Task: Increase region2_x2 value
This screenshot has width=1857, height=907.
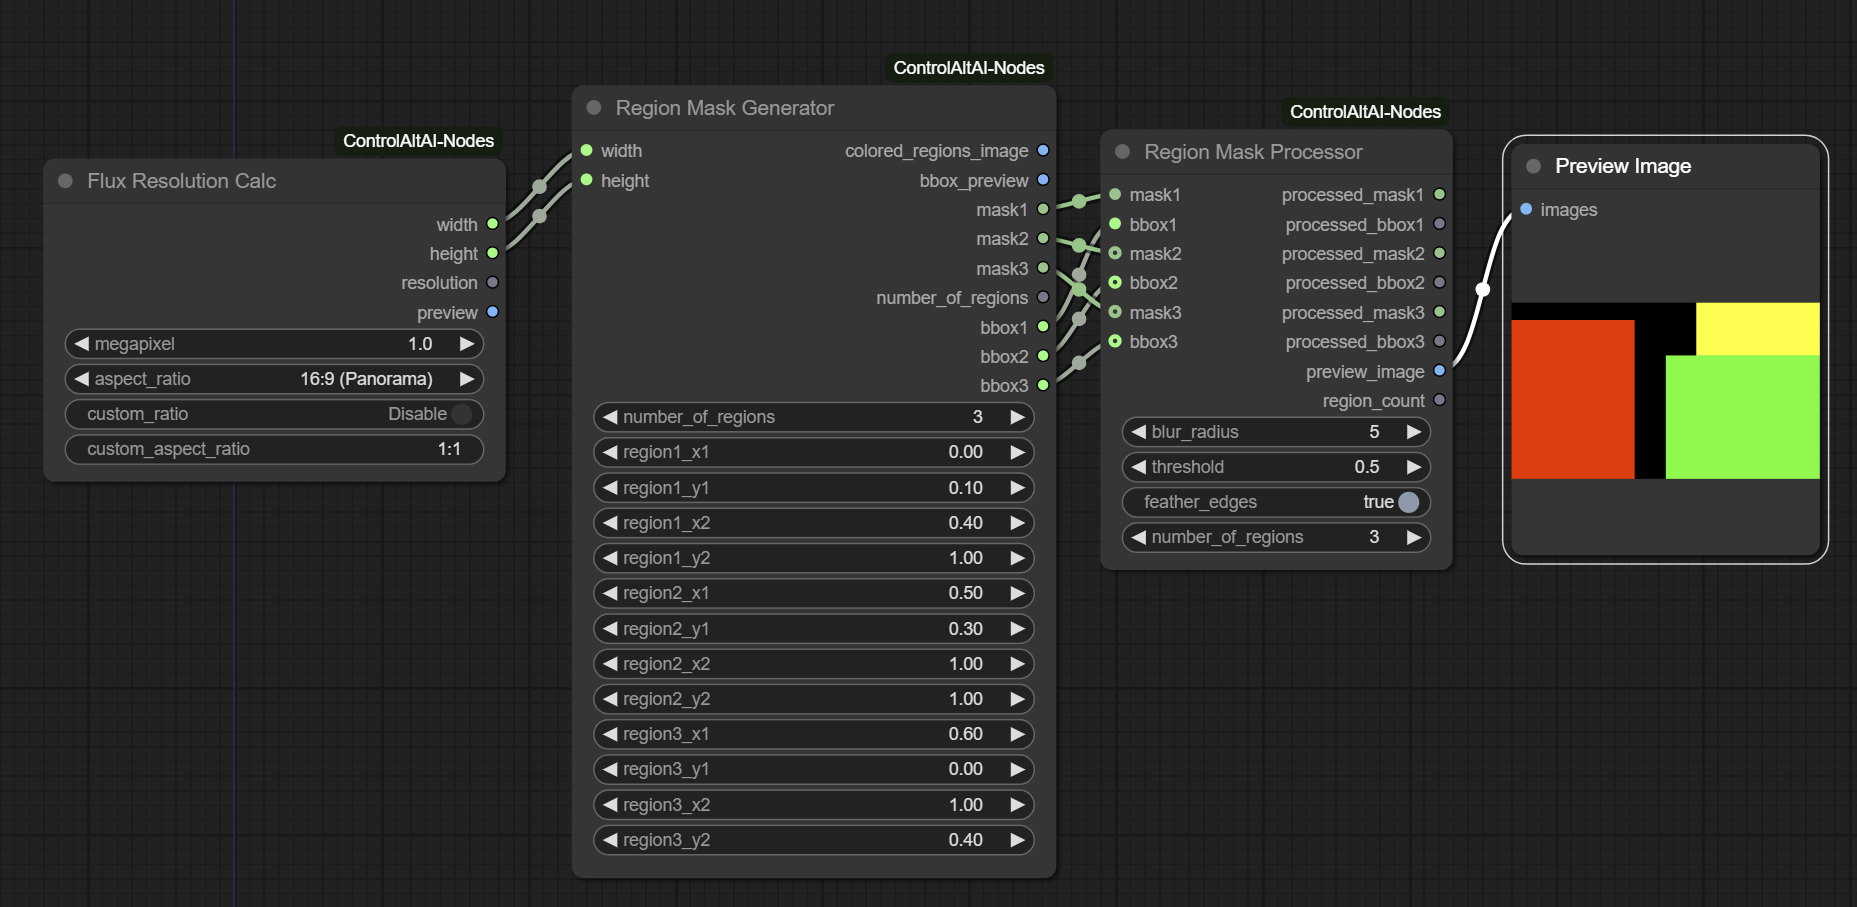Action: coord(1017,664)
